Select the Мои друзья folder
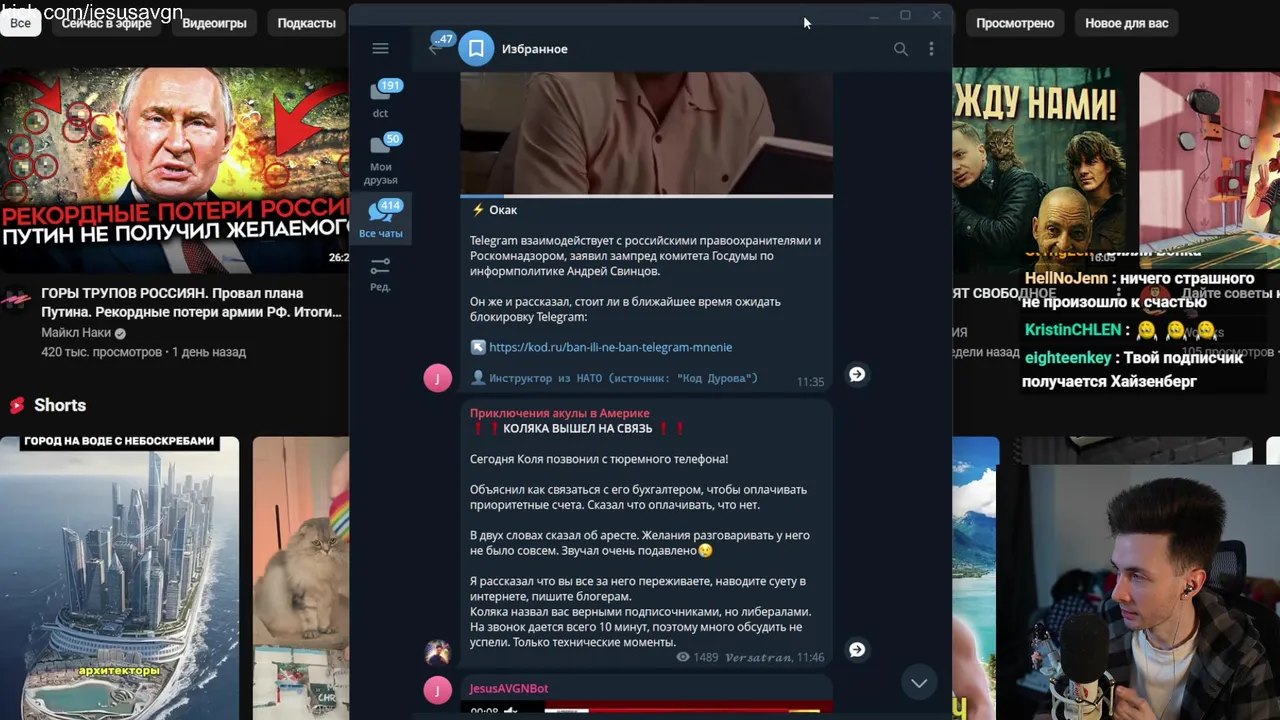 [x=380, y=159]
